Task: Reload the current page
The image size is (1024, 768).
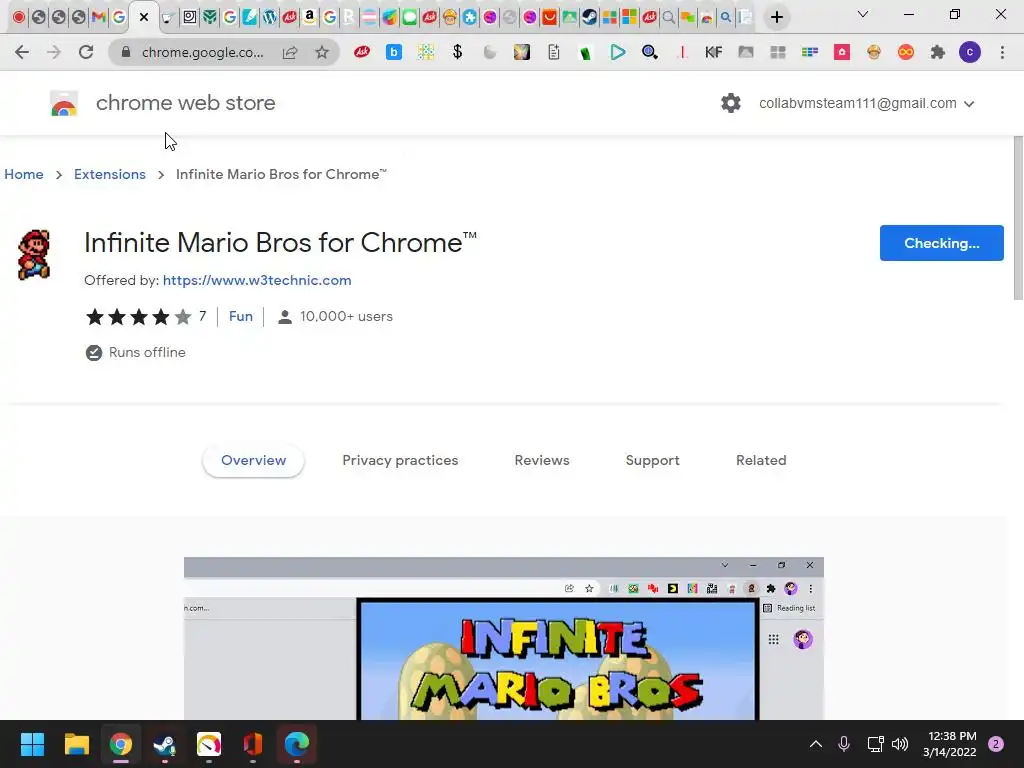Action: (x=86, y=52)
